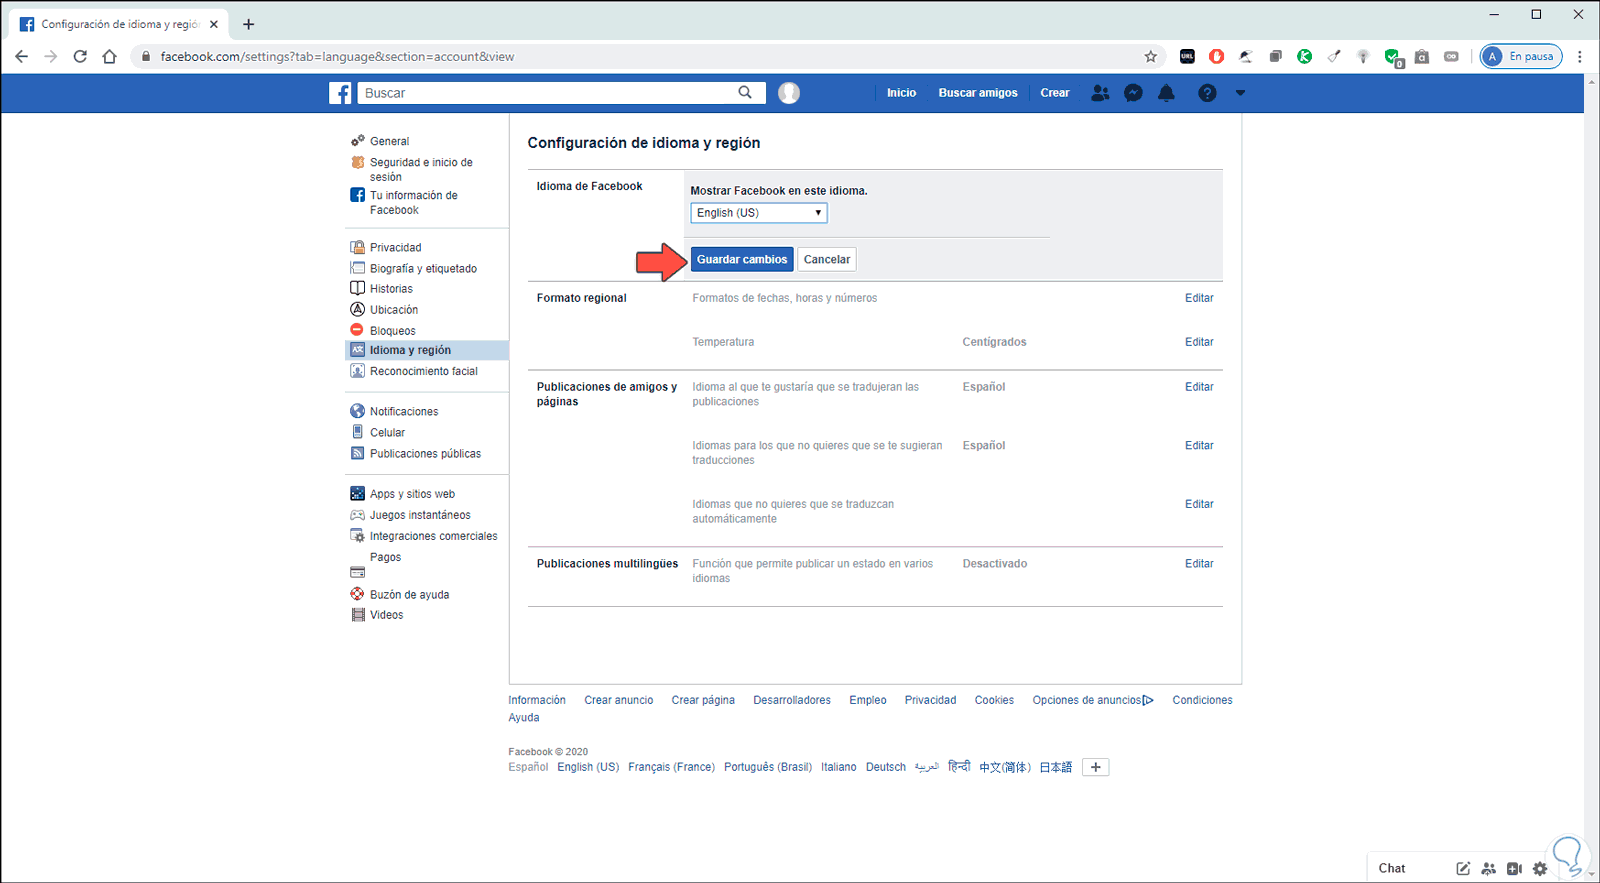
Task: Select the Configuración de idioma browser tab
Action: click(x=119, y=24)
